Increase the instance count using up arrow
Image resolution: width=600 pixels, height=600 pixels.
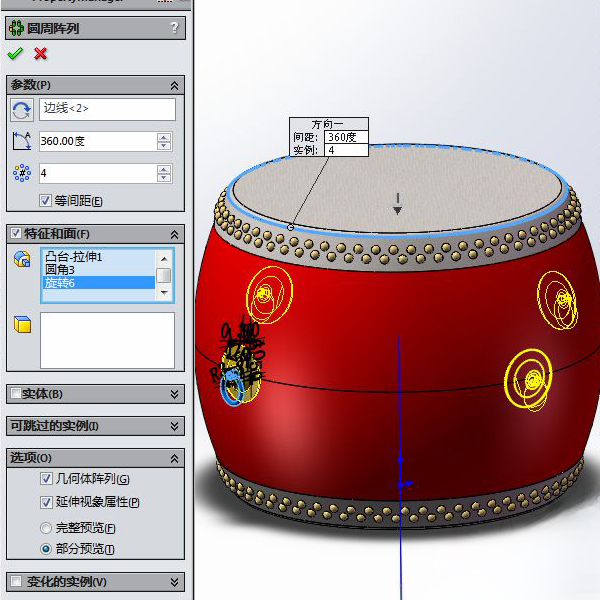click(x=164, y=169)
